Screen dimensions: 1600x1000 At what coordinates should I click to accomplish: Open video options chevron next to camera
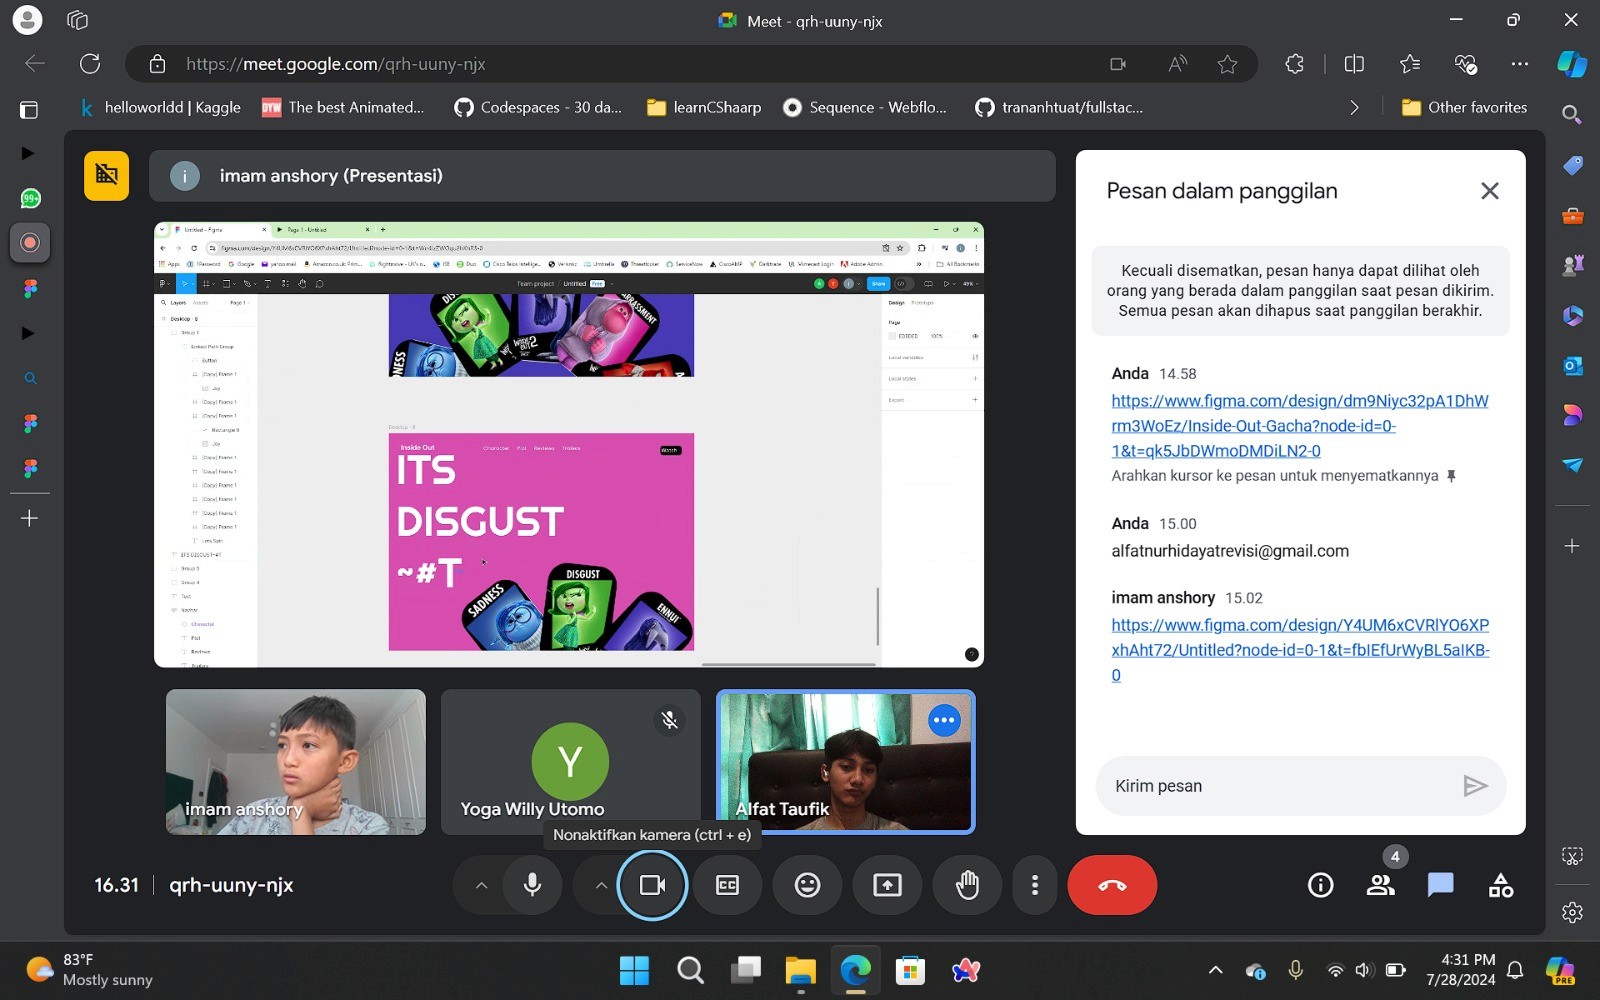tap(601, 884)
